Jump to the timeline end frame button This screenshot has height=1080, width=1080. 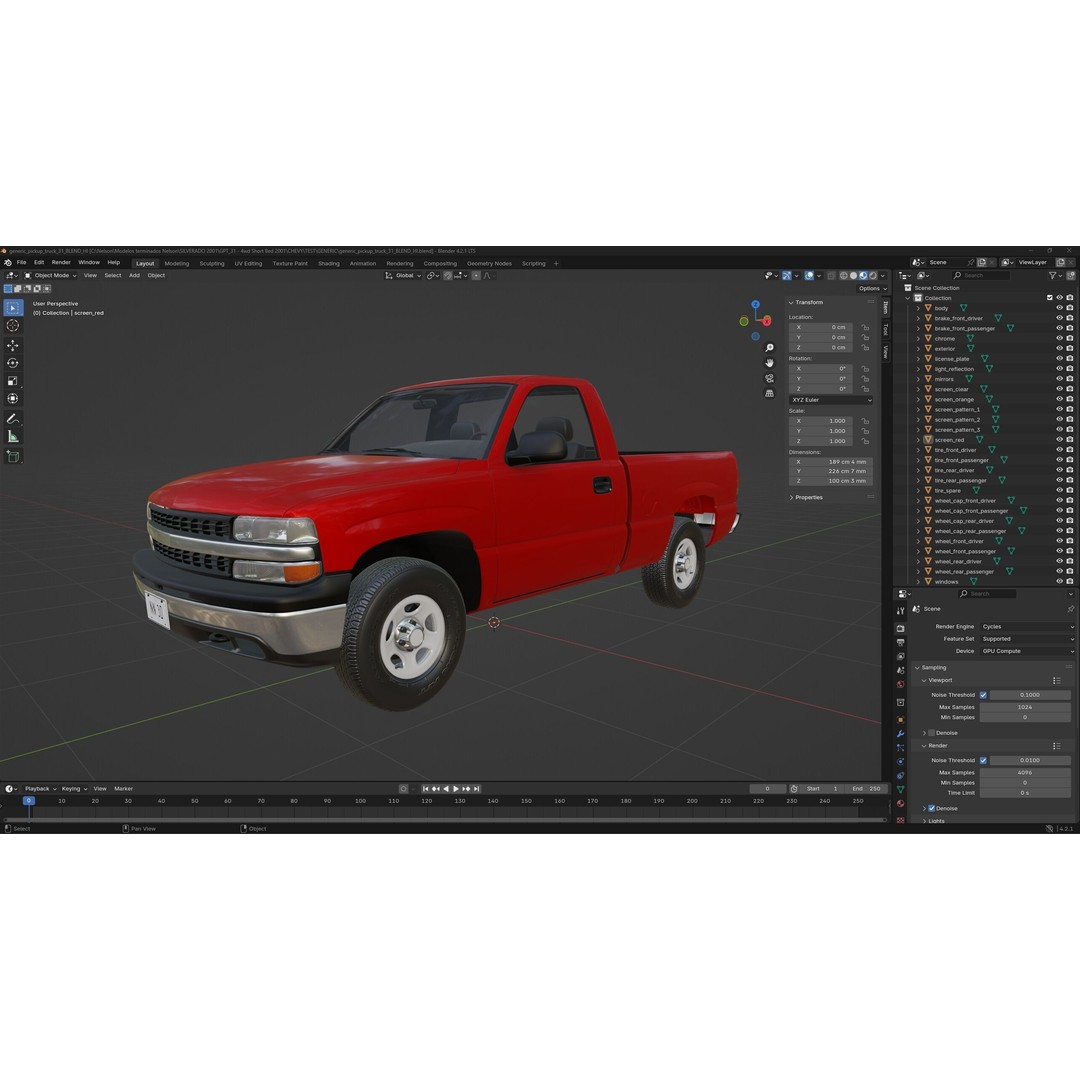pos(476,789)
